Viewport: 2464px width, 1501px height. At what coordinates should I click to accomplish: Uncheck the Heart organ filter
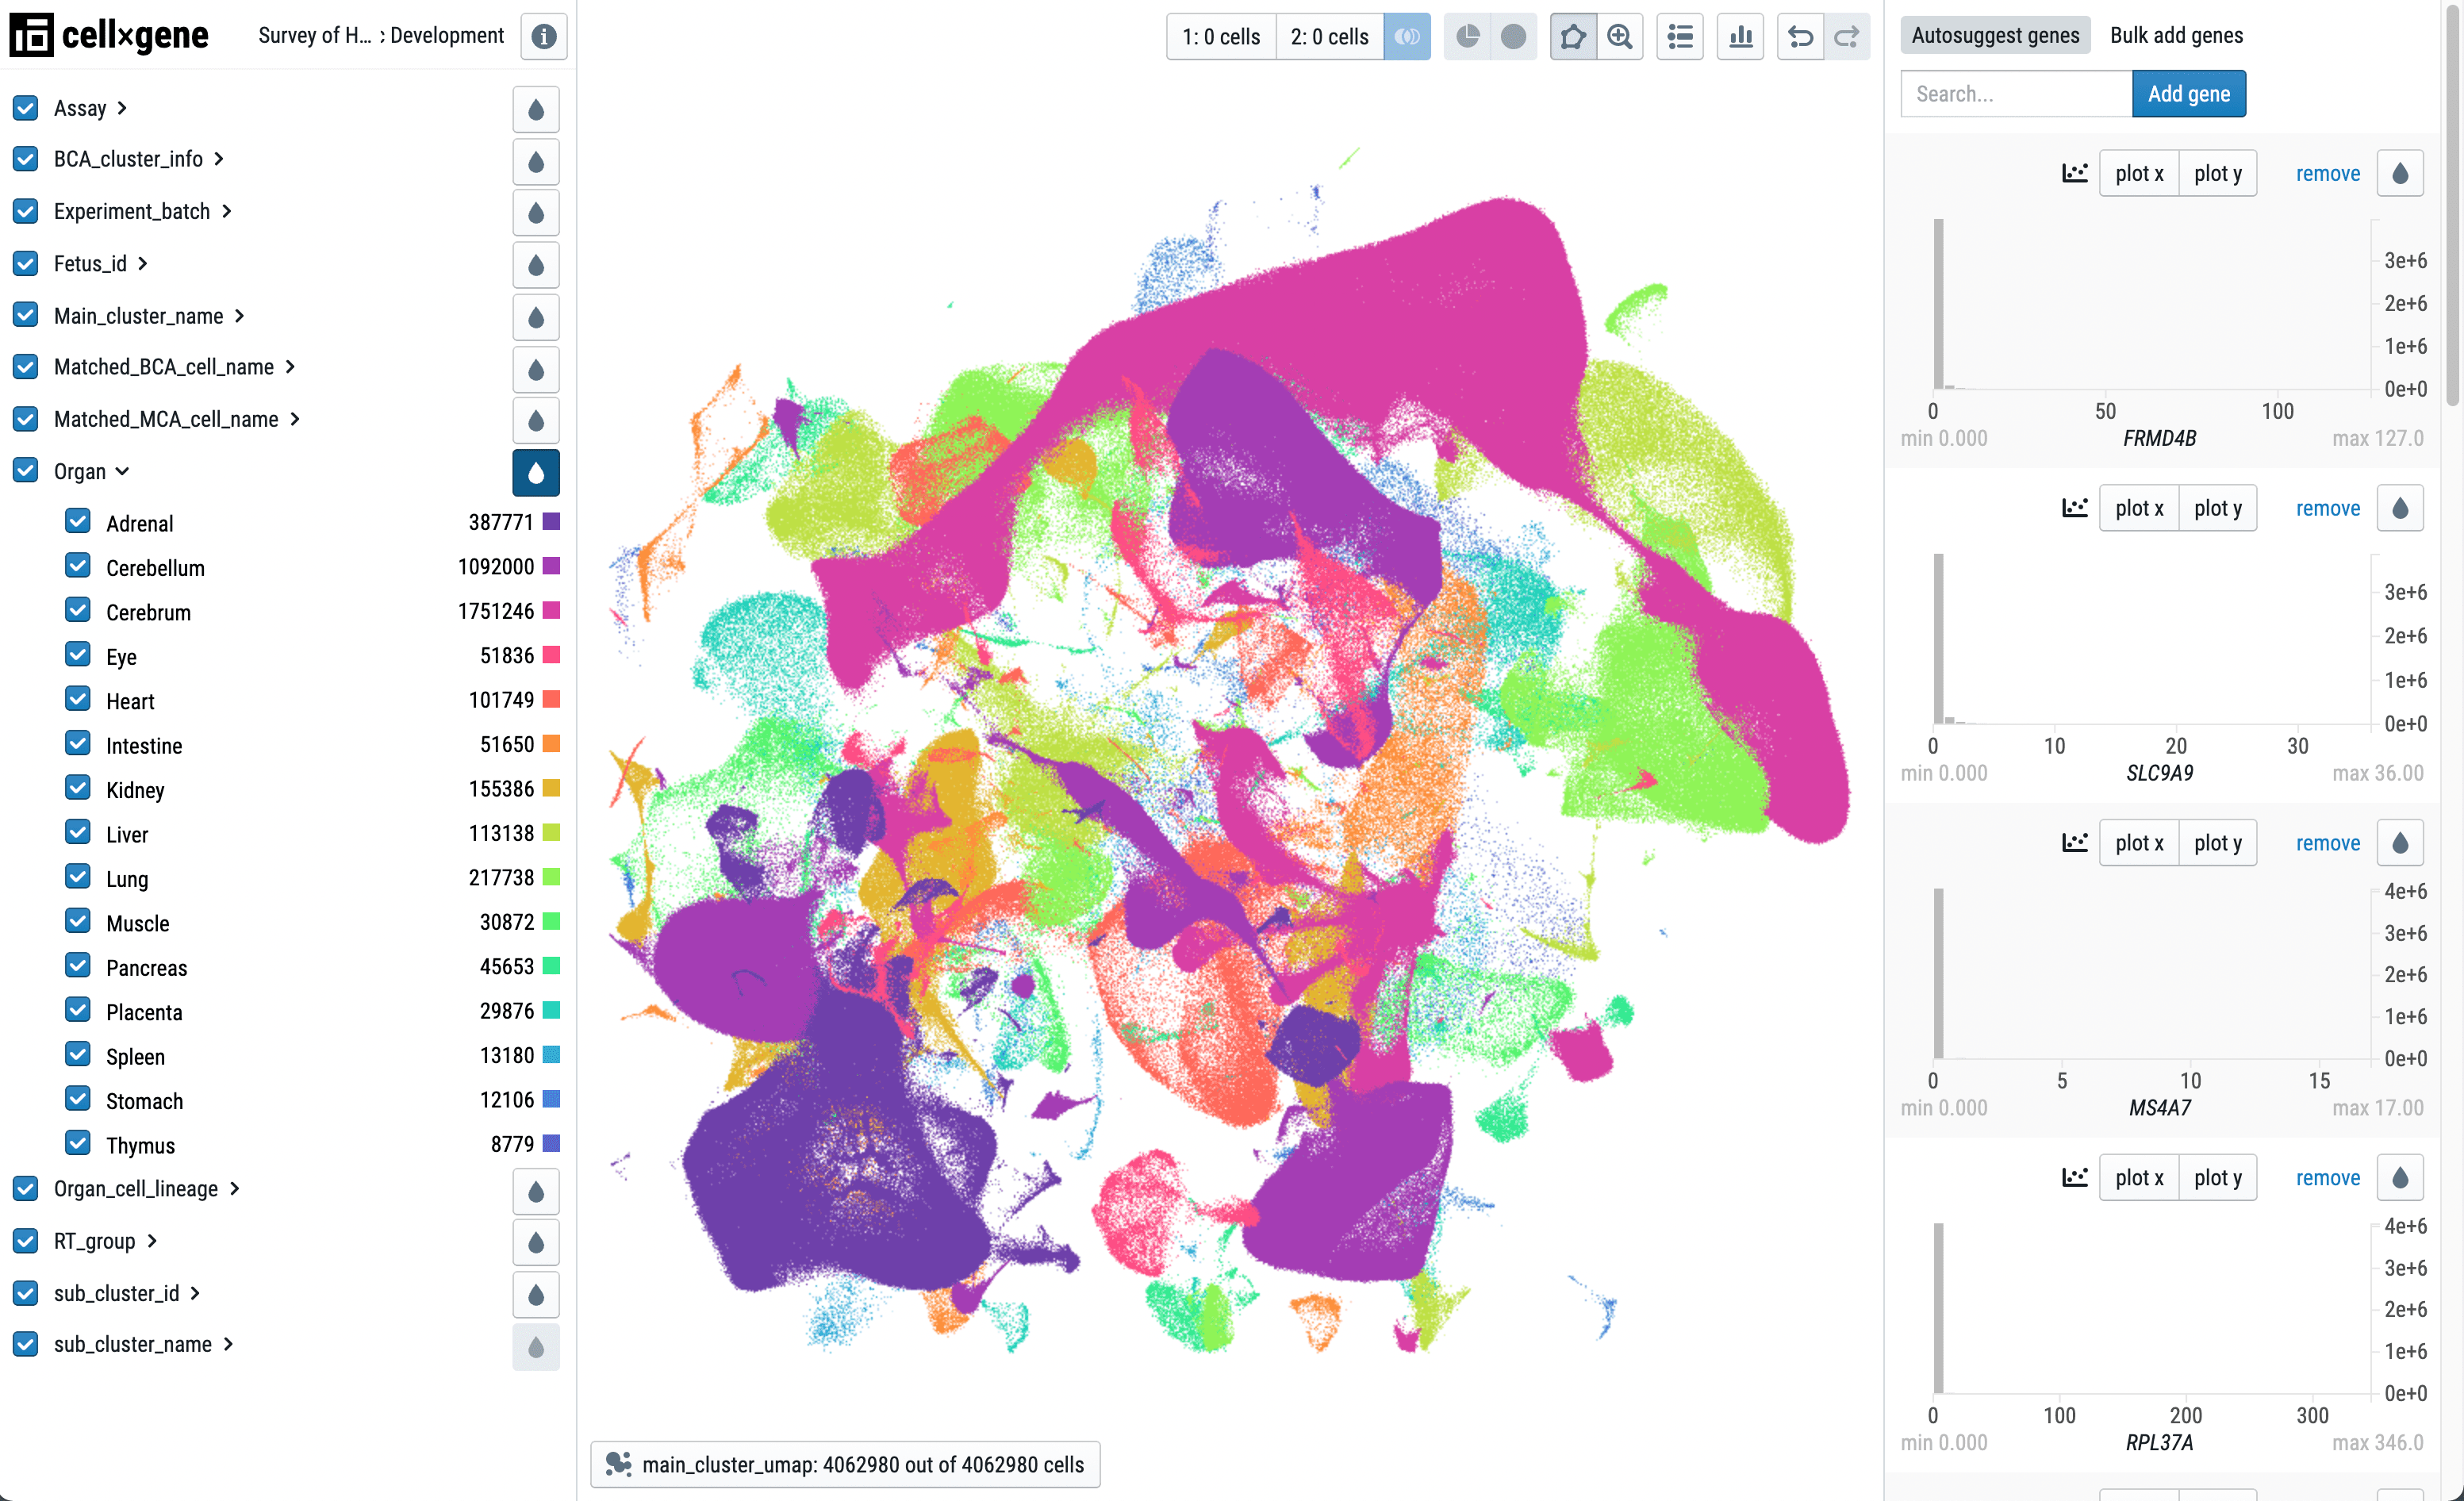(x=78, y=698)
